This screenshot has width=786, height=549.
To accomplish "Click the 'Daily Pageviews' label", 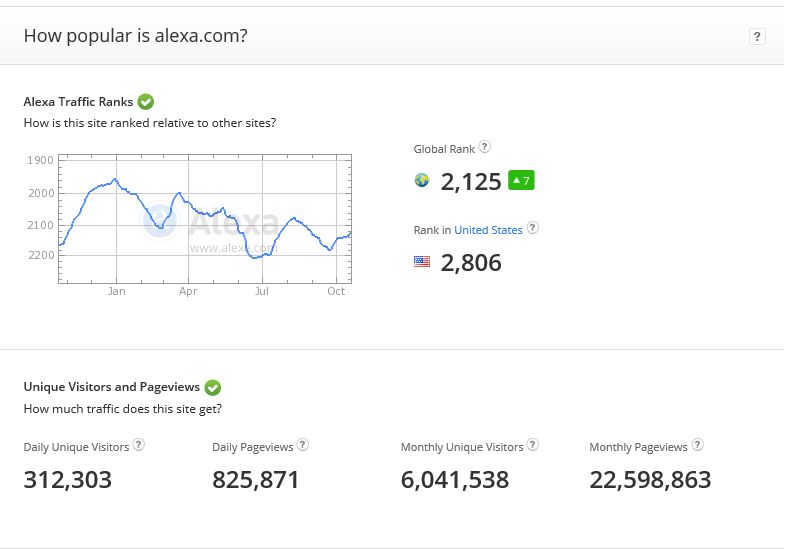I will 253,447.
